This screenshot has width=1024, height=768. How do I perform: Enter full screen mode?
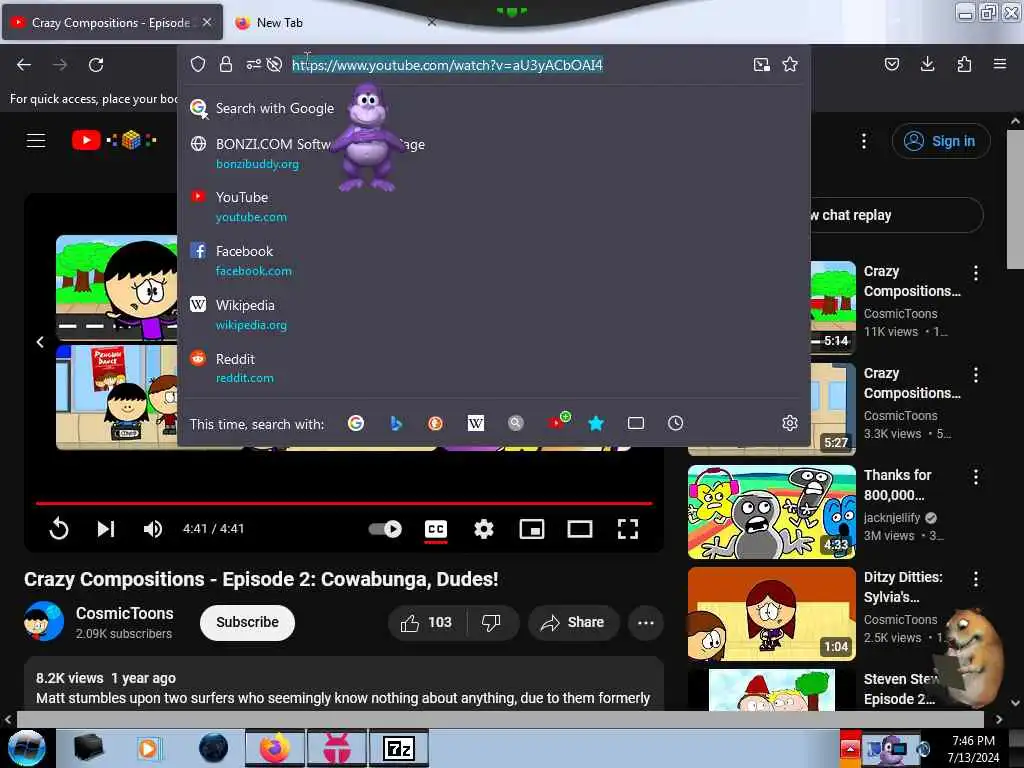click(628, 528)
